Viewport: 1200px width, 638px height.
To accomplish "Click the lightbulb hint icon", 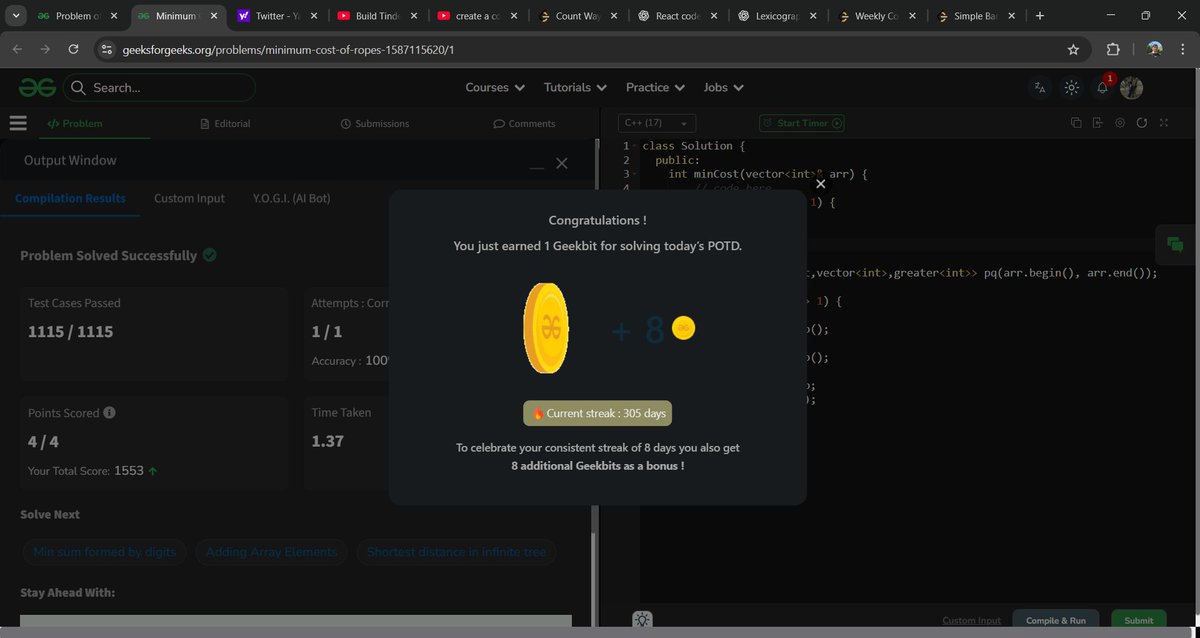I will coord(641,620).
